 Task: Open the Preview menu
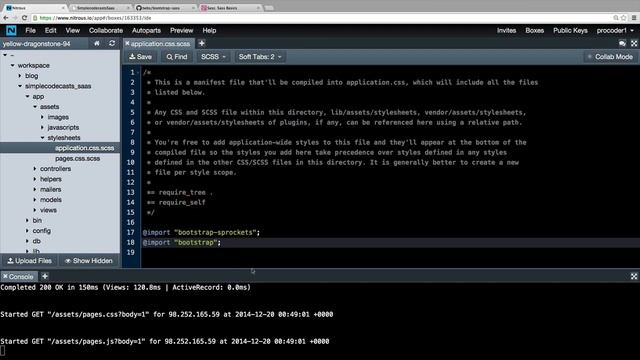(x=181, y=31)
